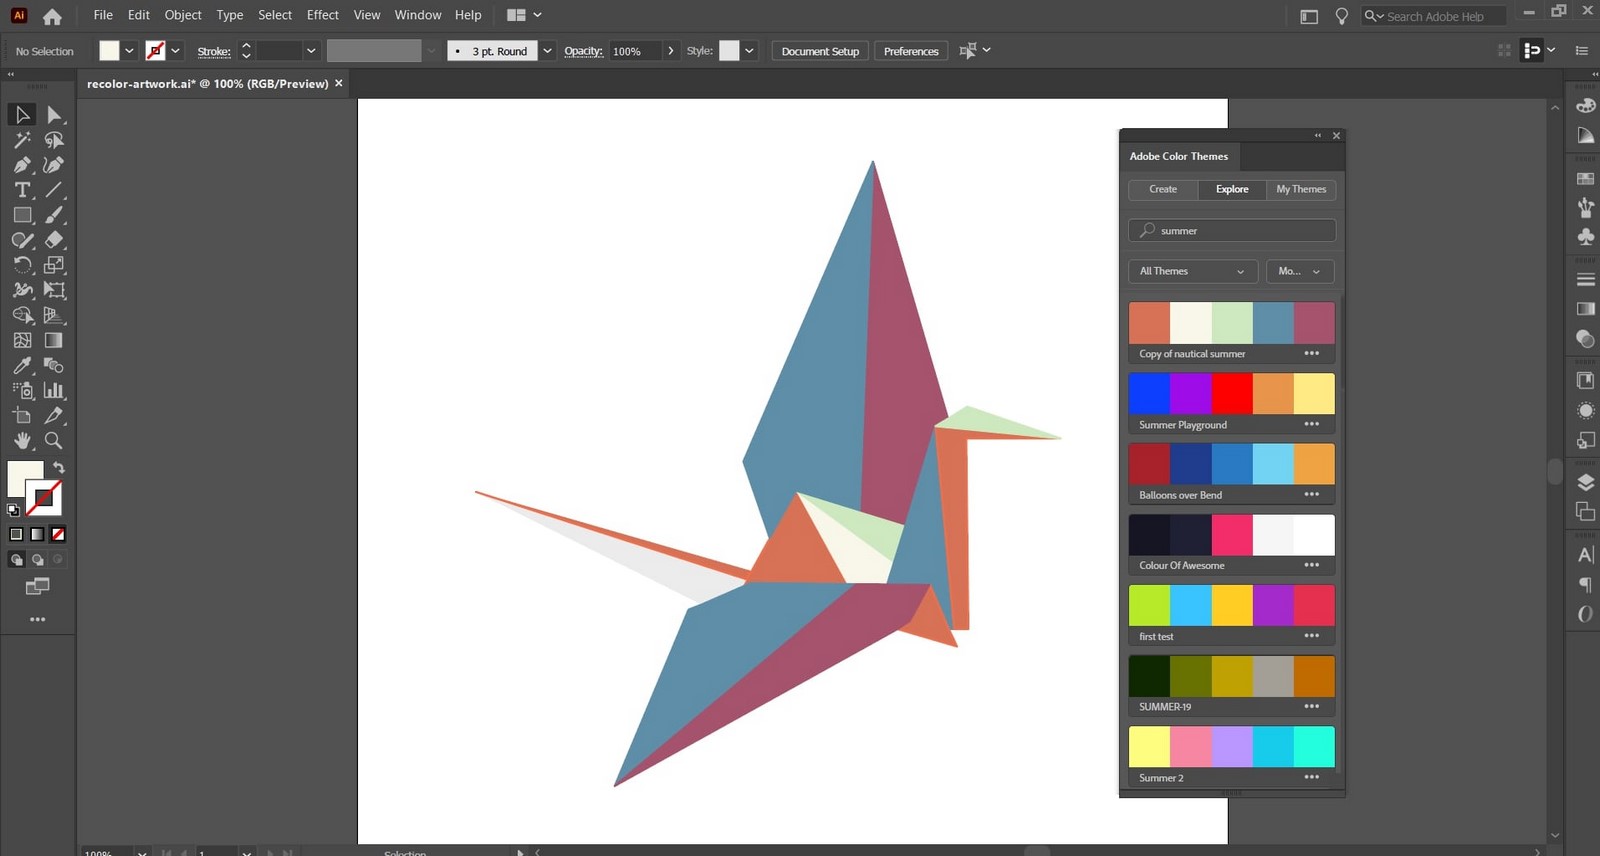Screen dimensions: 1600x856
Task: Open the stroke weight dropdown
Action: point(311,51)
